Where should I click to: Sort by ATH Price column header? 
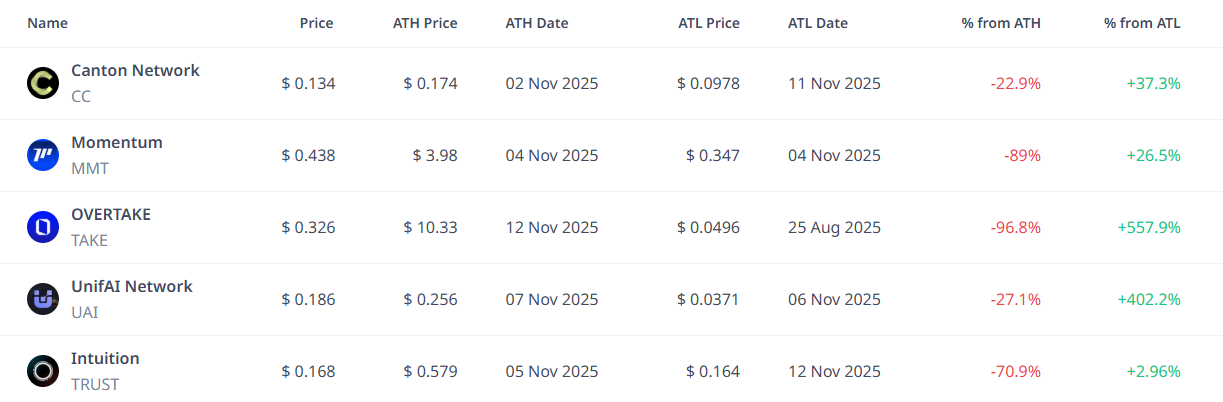coord(425,23)
